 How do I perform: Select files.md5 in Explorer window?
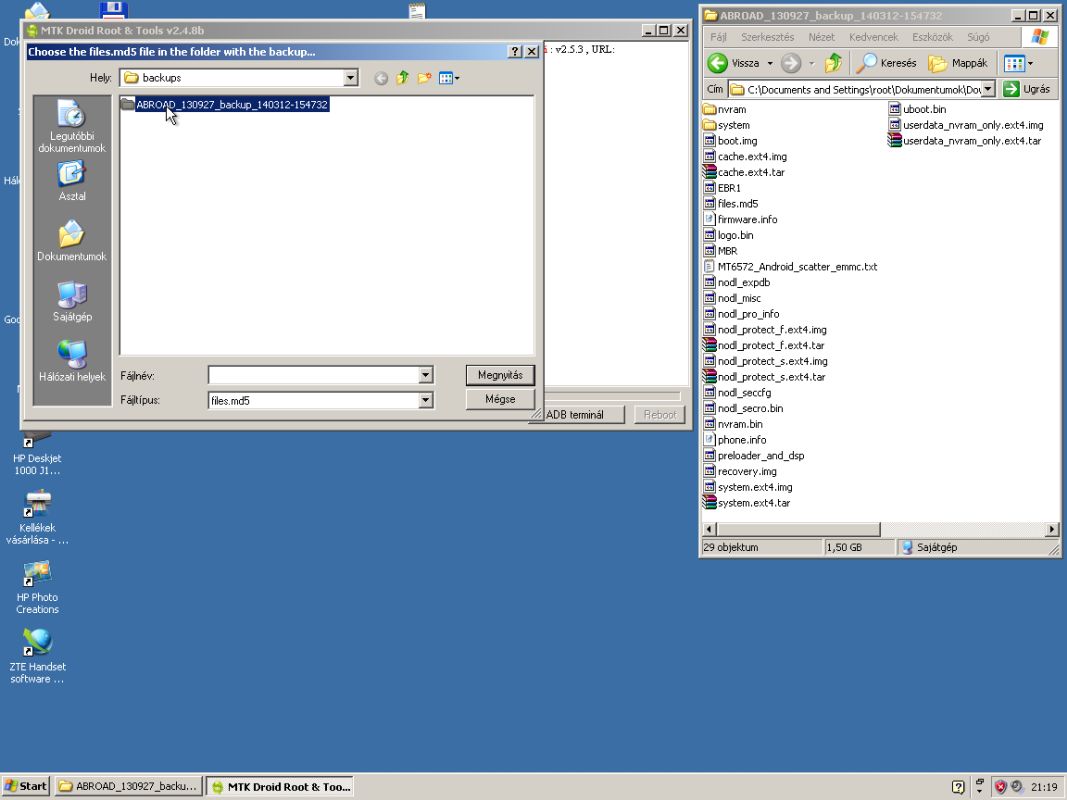tap(731, 203)
